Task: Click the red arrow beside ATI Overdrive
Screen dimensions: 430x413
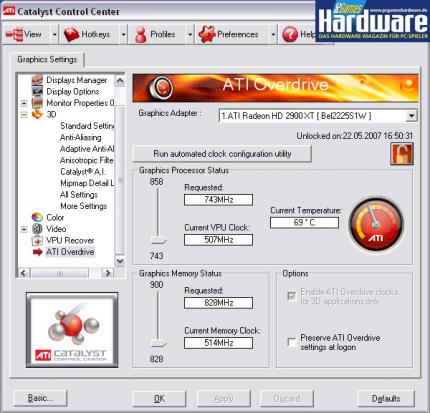Action: [x=37, y=252]
